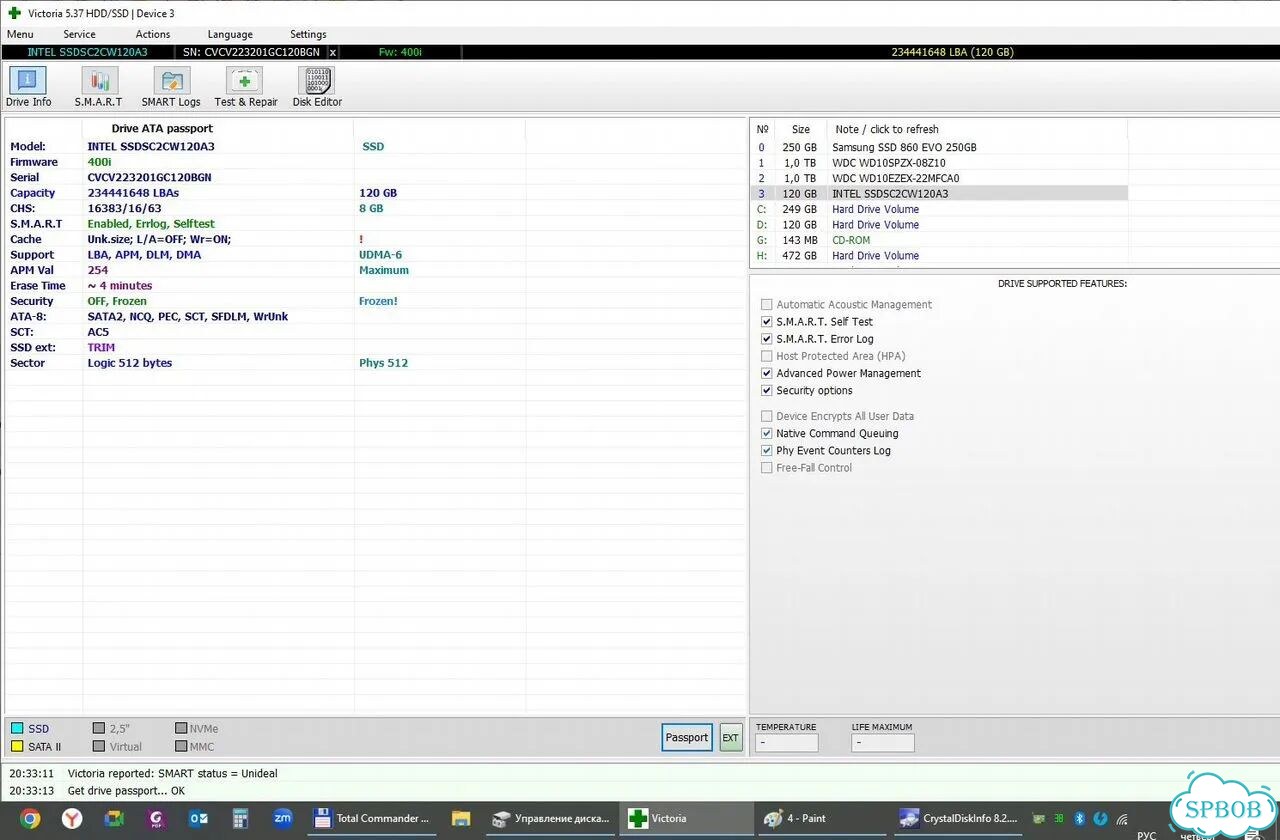Select drive 3 INTEL SSDSC2CW120A3 in the list

pyautogui.click(x=939, y=194)
